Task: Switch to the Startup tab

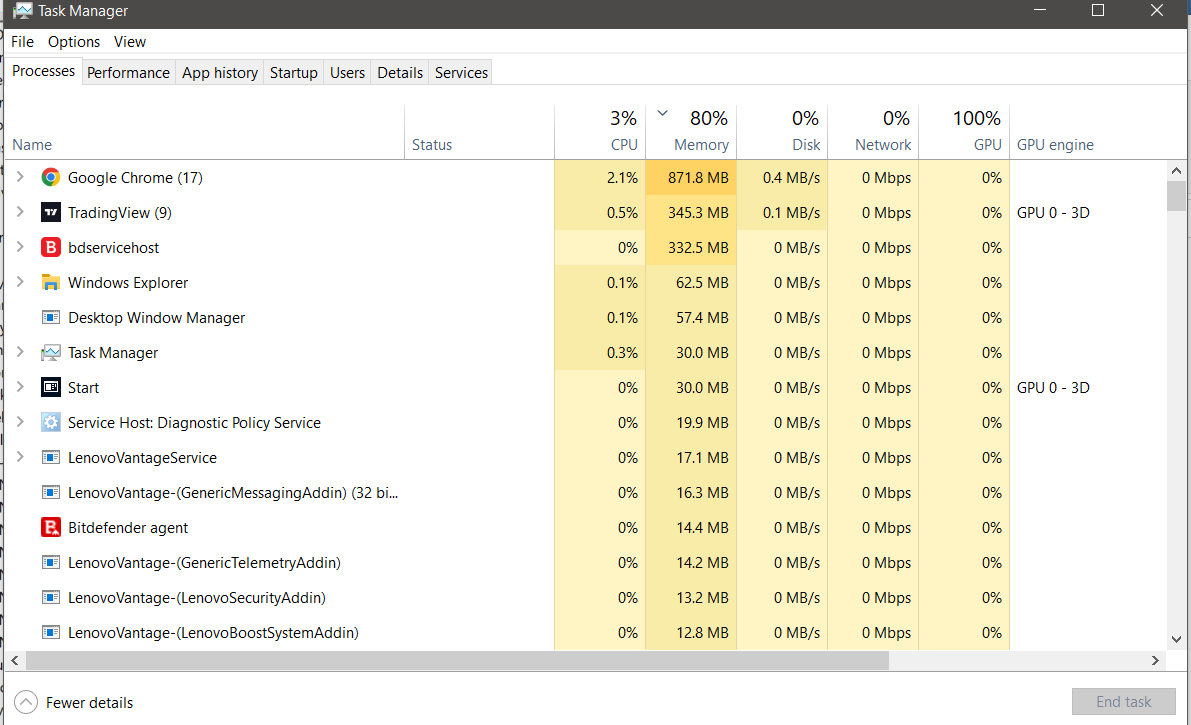Action: click(x=294, y=73)
